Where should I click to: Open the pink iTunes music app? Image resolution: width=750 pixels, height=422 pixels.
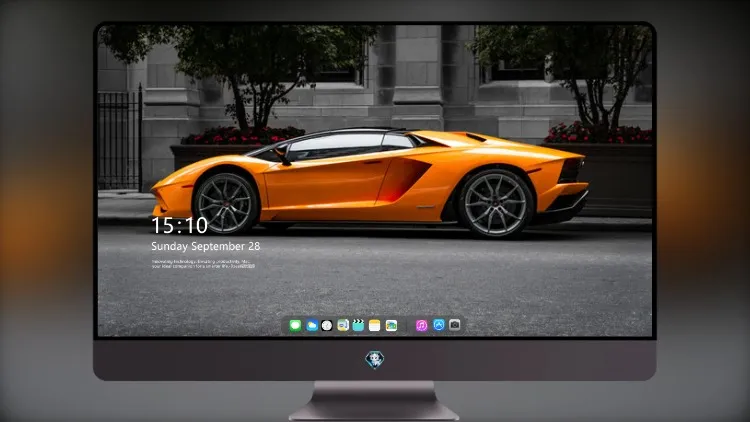point(421,325)
